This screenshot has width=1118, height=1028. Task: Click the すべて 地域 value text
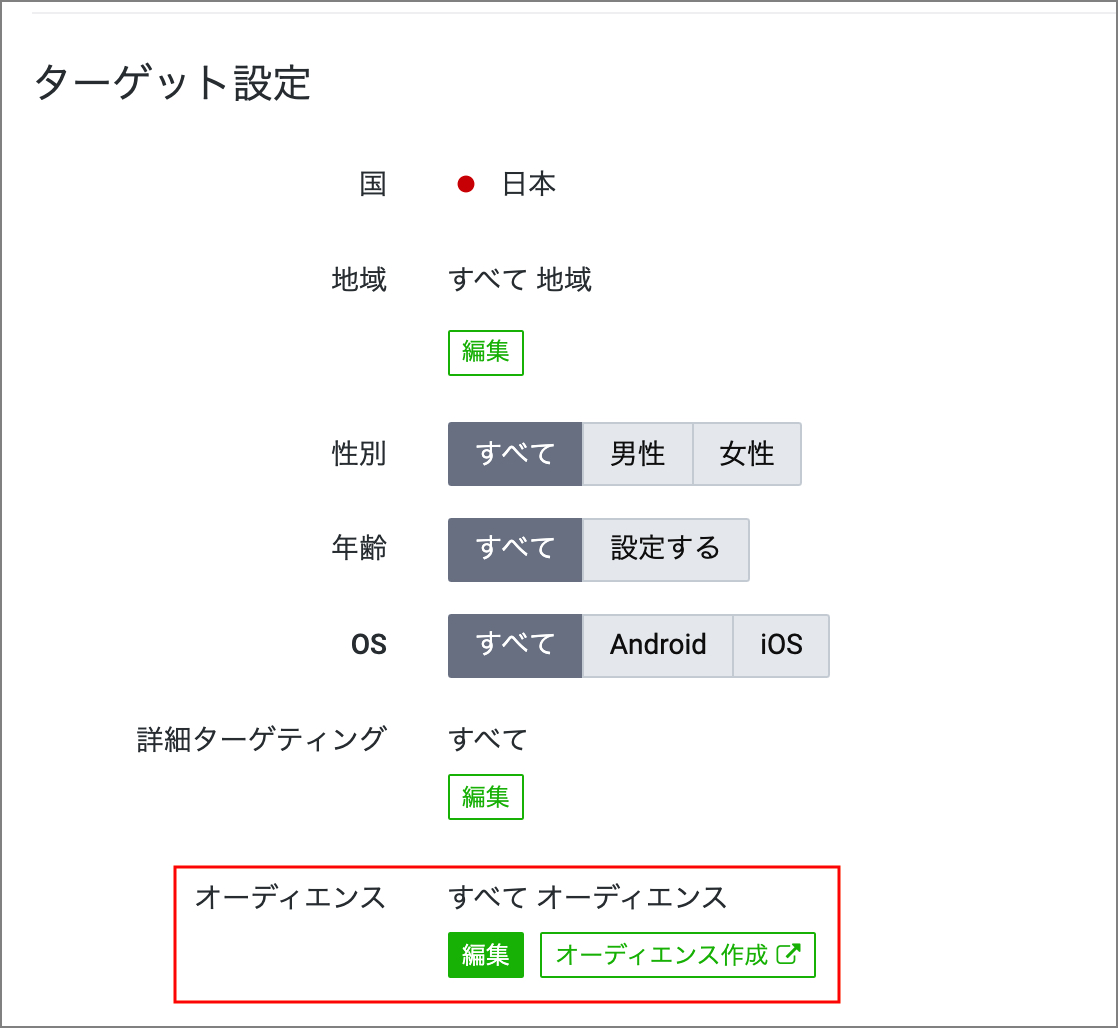[x=520, y=280]
